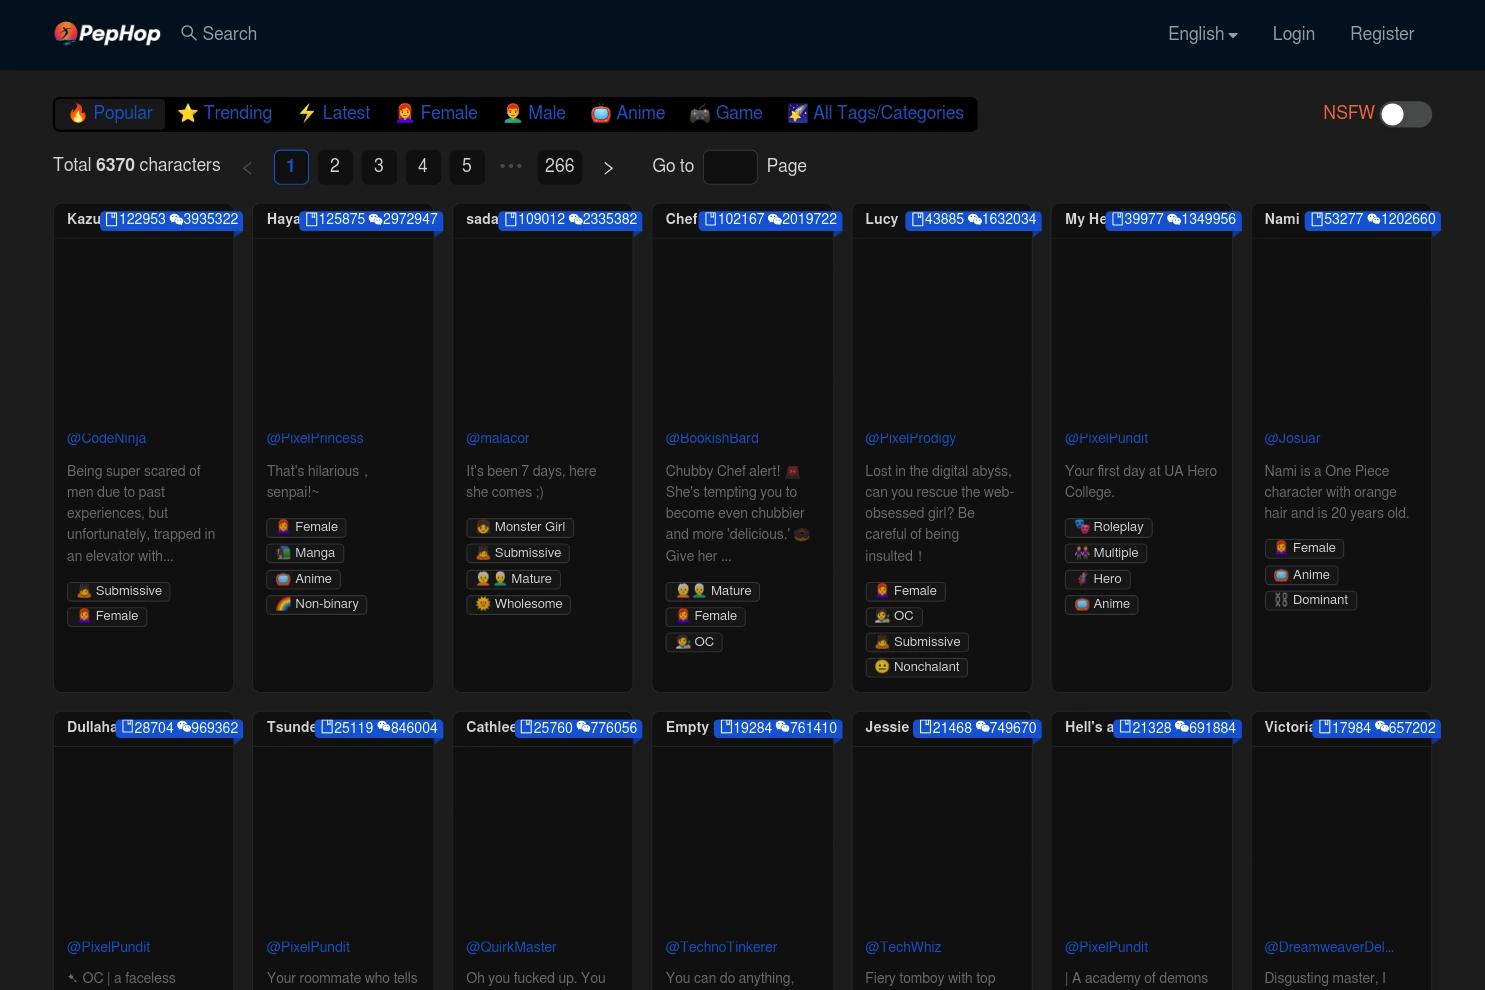Image resolution: width=1485 pixels, height=990 pixels.
Task: Open creator @PixelProdigy profile
Action: point(911,438)
